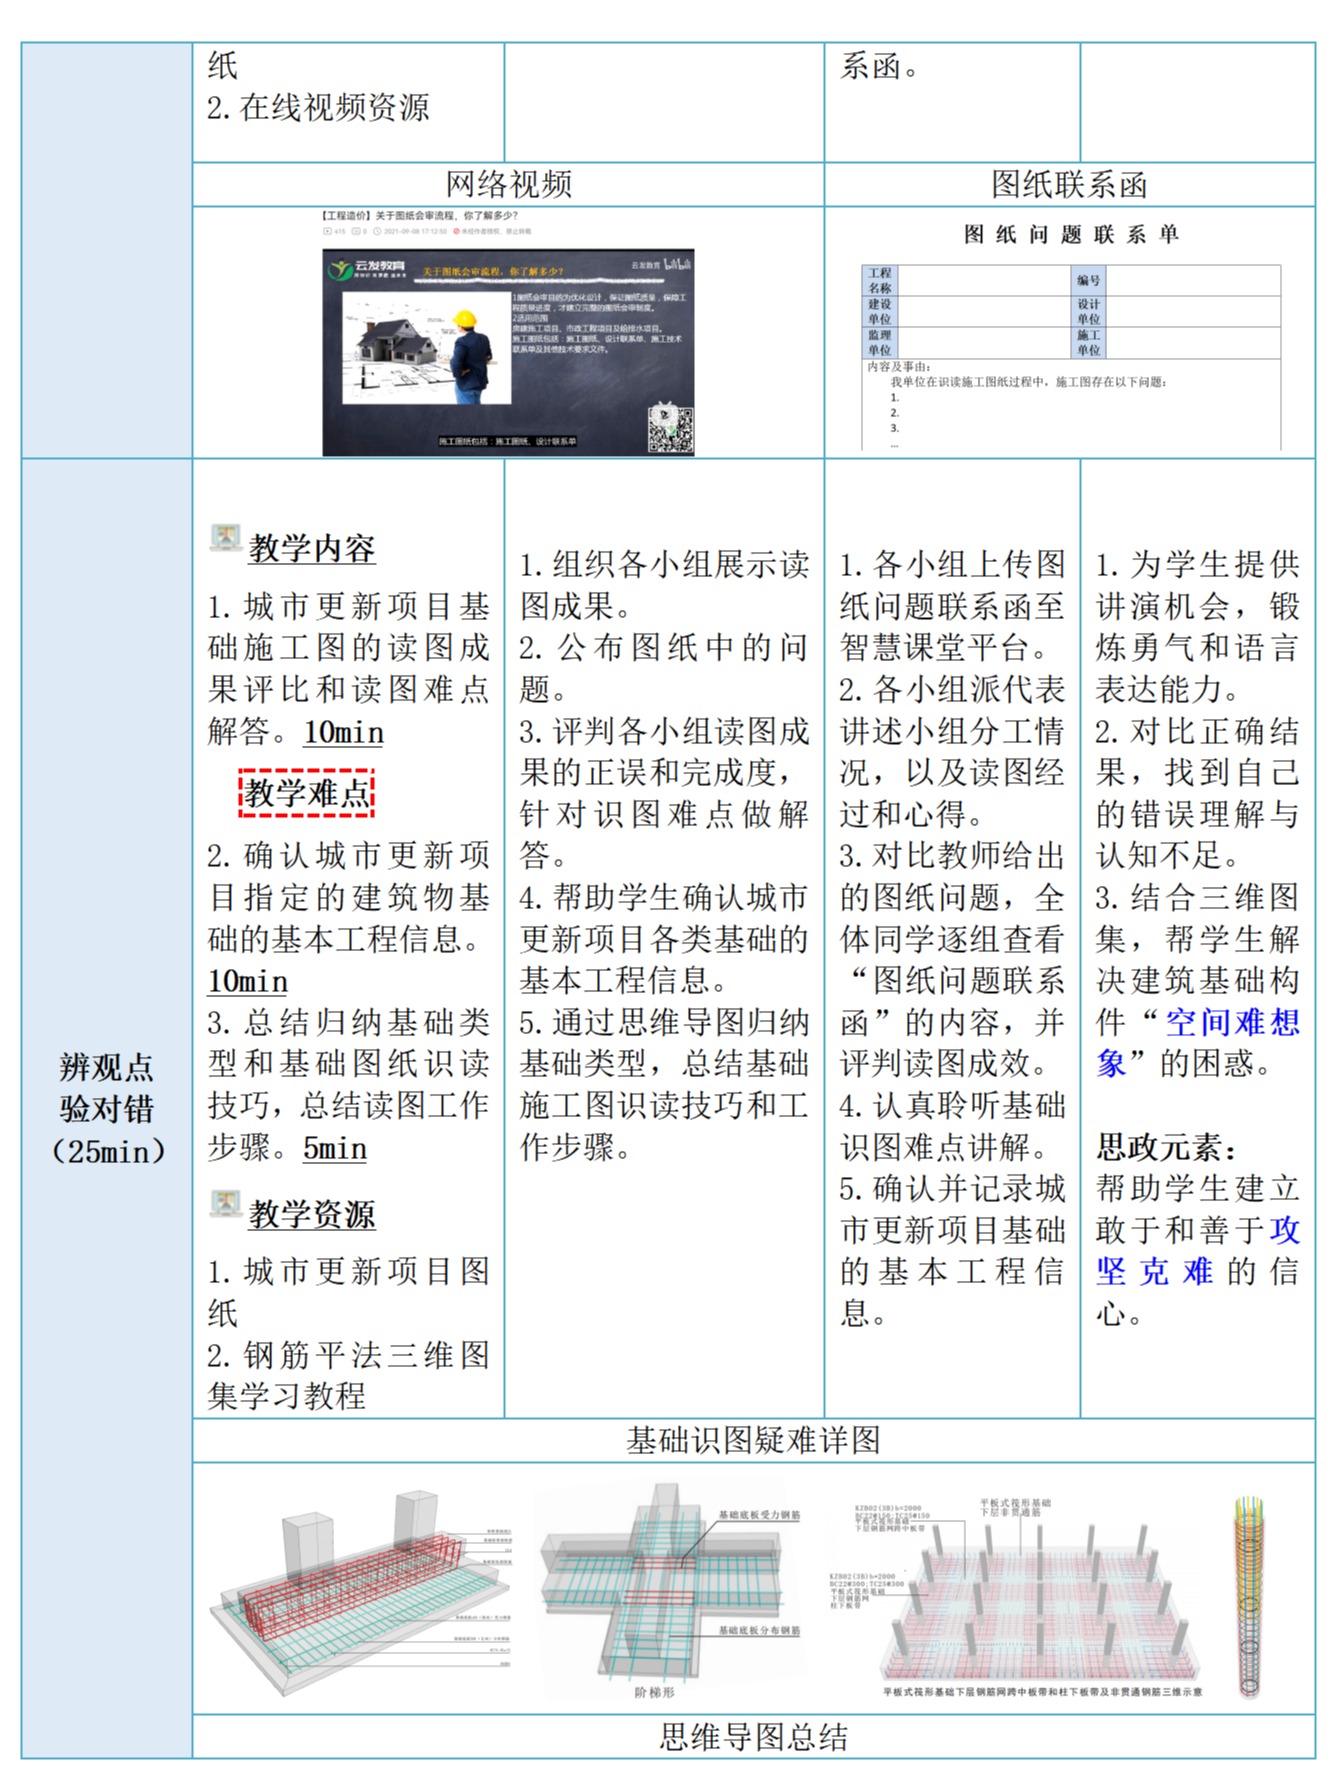Click the 图纸联系函 header cell
The height and width of the screenshot is (1767, 1335).
coord(1070,184)
